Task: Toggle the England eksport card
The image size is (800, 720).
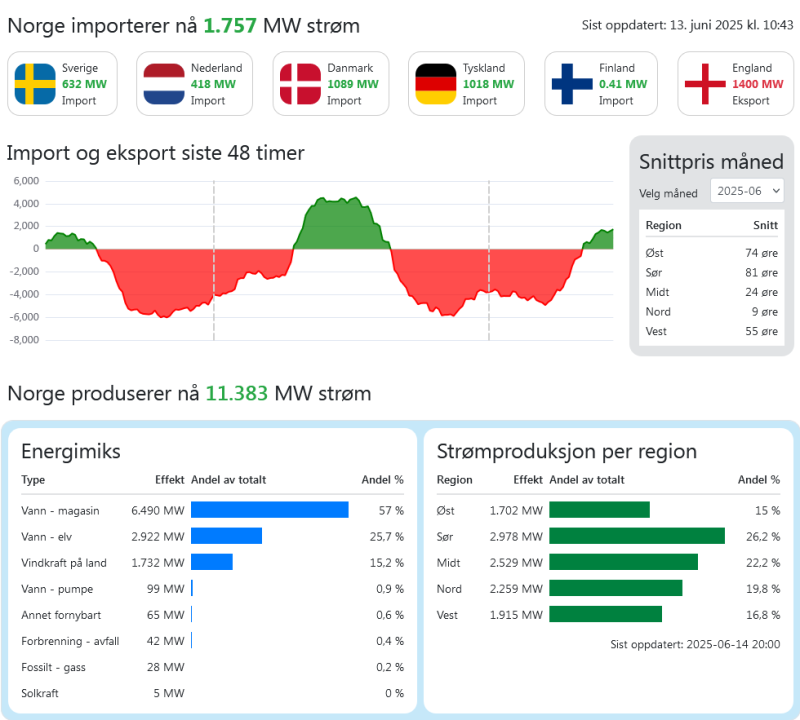Action: [737, 83]
